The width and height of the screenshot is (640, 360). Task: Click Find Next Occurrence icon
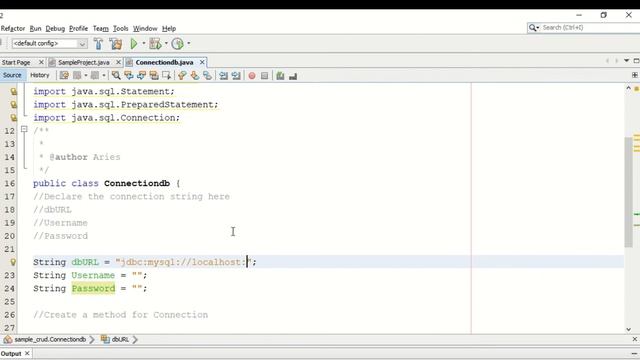pyautogui.click(x=141, y=76)
